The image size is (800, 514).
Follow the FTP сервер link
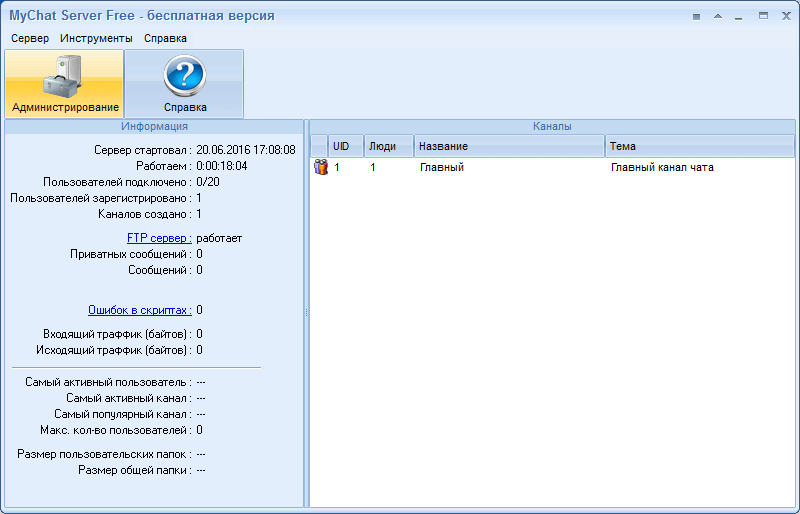[159, 238]
